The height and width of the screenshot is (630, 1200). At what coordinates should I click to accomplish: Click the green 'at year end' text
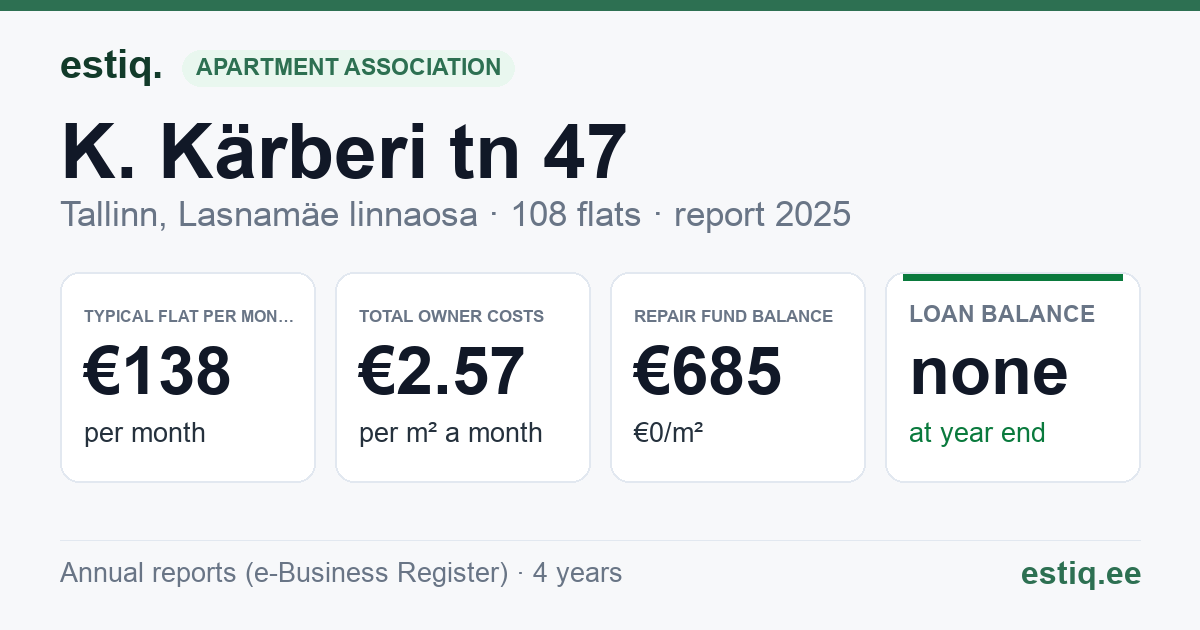pos(977,433)
